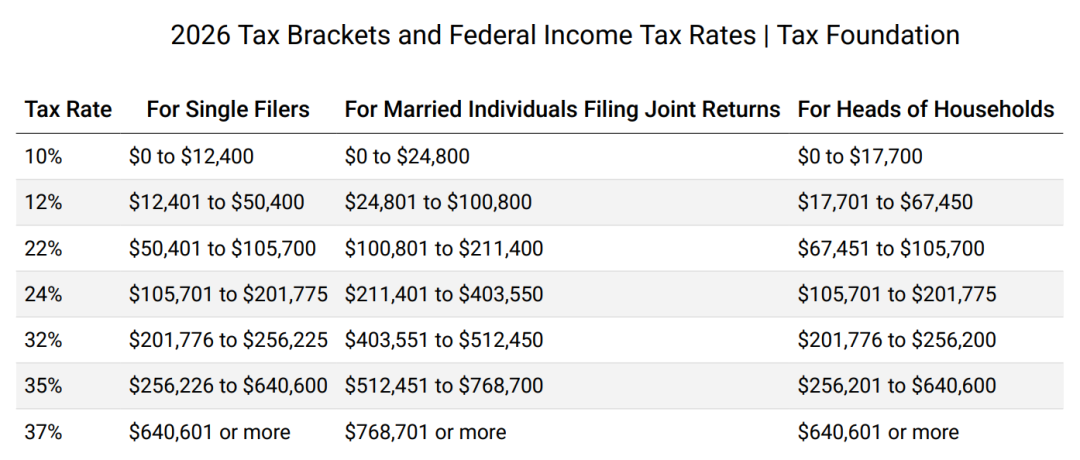The width and height of the screenshot is (1080, 460).
Task: Select the 37% tax rate cell
Action: pos(43,432)
